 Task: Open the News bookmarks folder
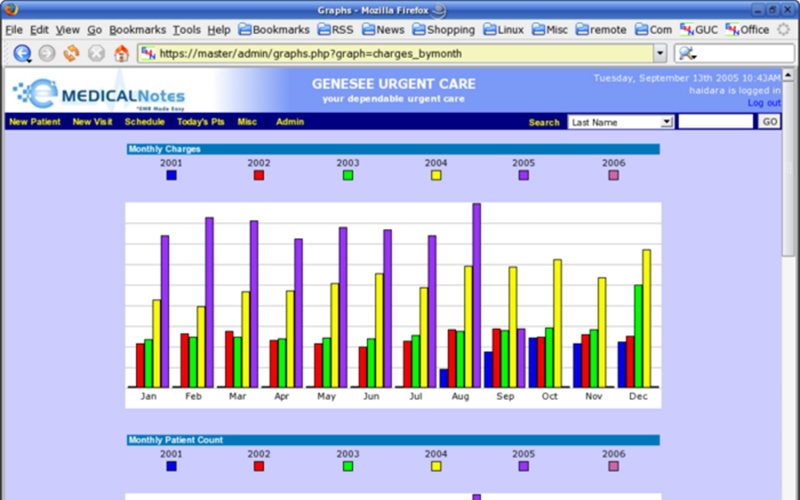click(x=383, y=30)
